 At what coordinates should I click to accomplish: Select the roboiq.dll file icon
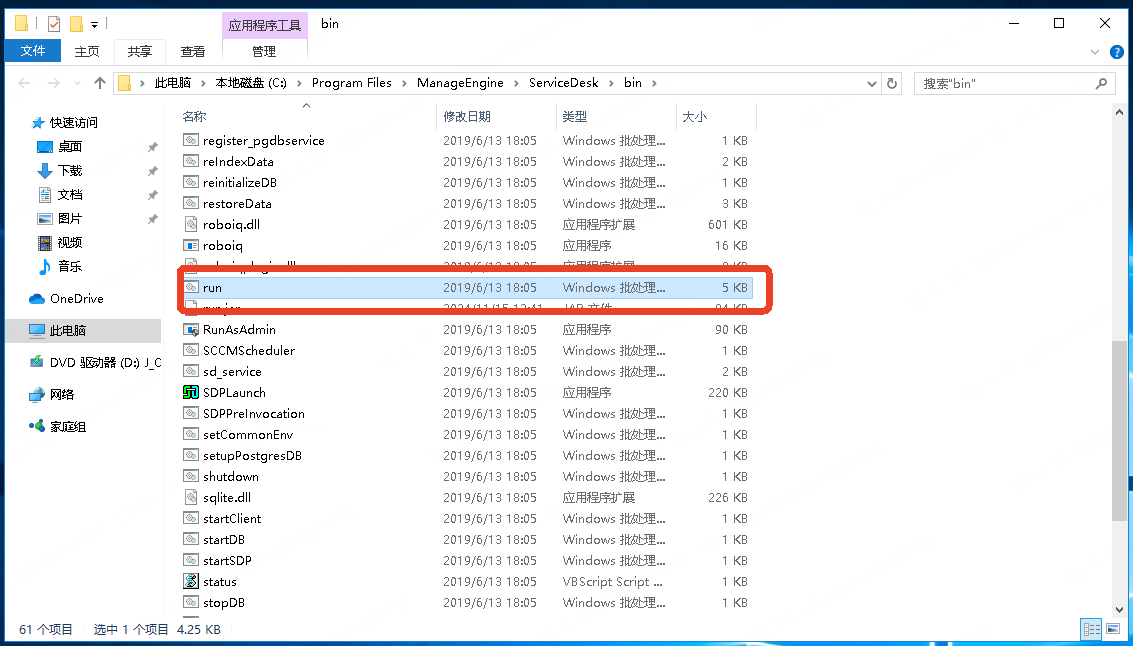[191, 224]
